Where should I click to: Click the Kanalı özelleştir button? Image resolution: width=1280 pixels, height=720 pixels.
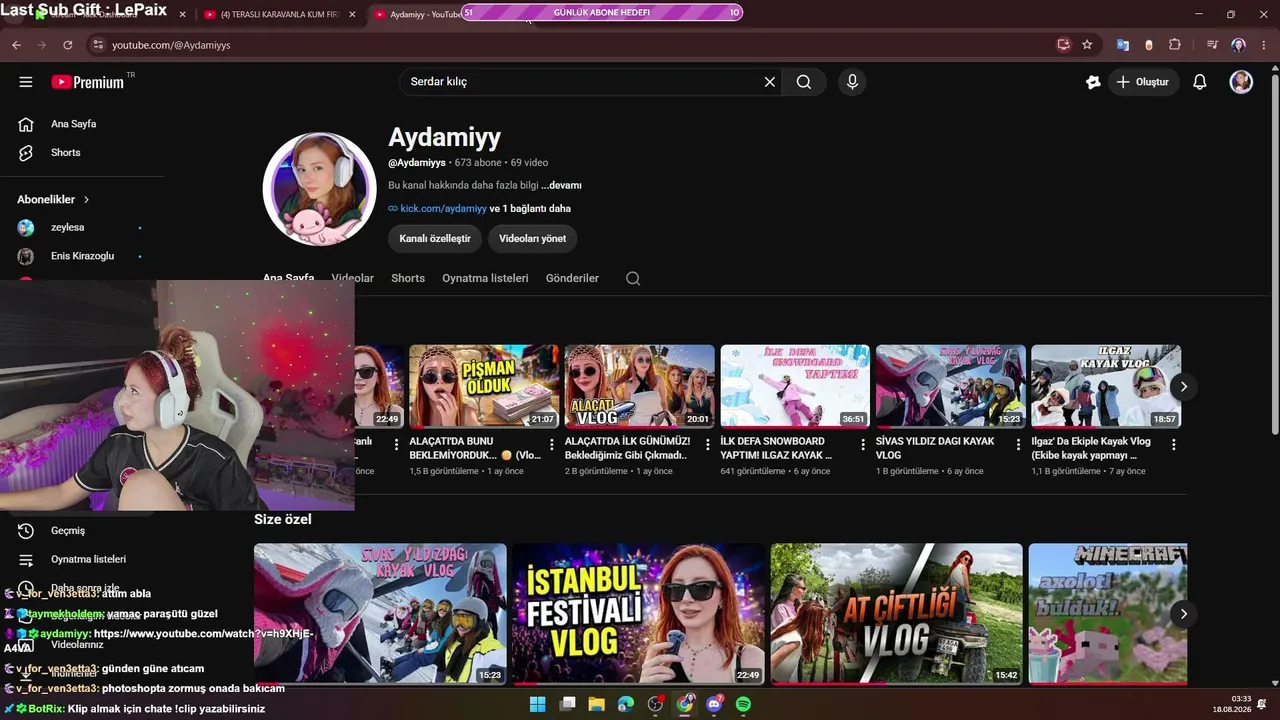pyautogui.click(x=435, y=239)
